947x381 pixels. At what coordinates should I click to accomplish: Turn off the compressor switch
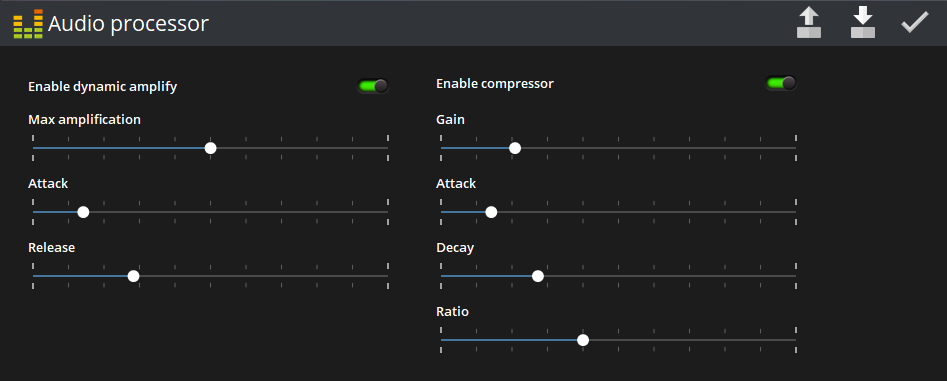click(x=781, y=83)
